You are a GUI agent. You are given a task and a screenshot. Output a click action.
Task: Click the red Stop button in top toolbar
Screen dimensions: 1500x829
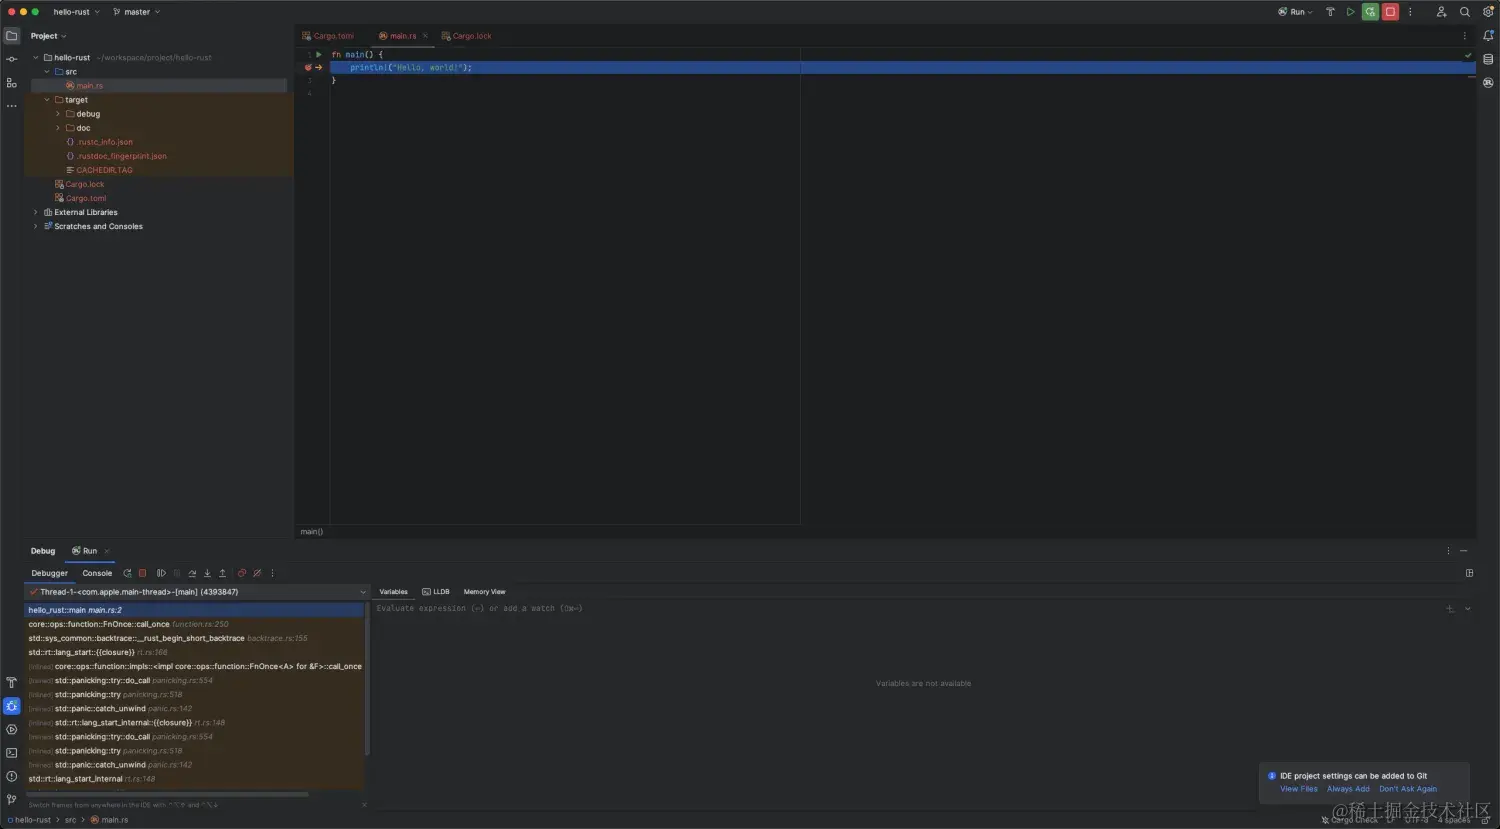pos(1390,12)
